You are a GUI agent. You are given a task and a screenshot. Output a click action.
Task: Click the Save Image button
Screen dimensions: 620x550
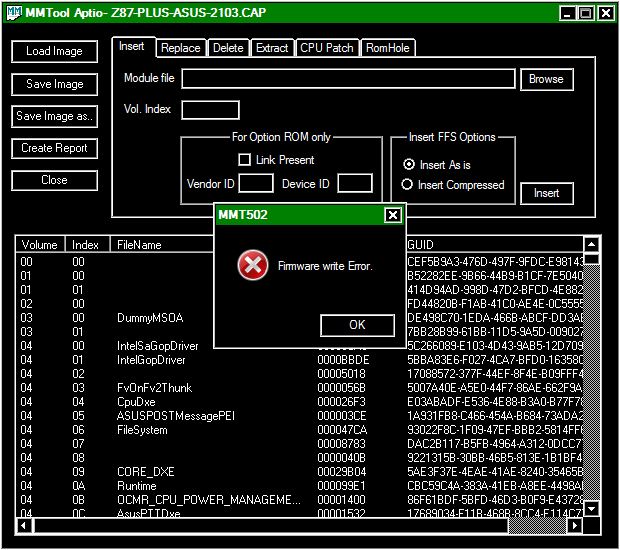[55, 84]
